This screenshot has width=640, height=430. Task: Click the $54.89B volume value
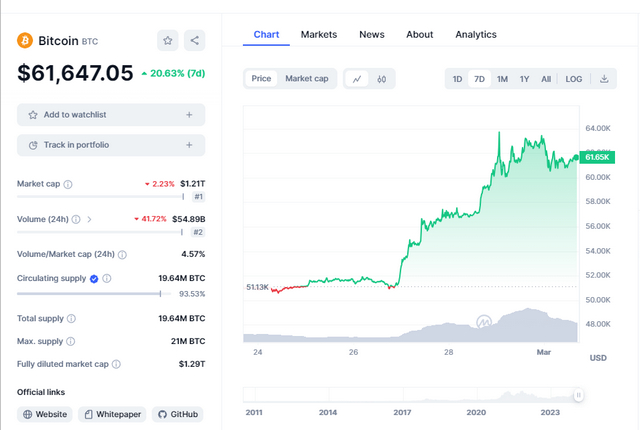tap(189, 219)
